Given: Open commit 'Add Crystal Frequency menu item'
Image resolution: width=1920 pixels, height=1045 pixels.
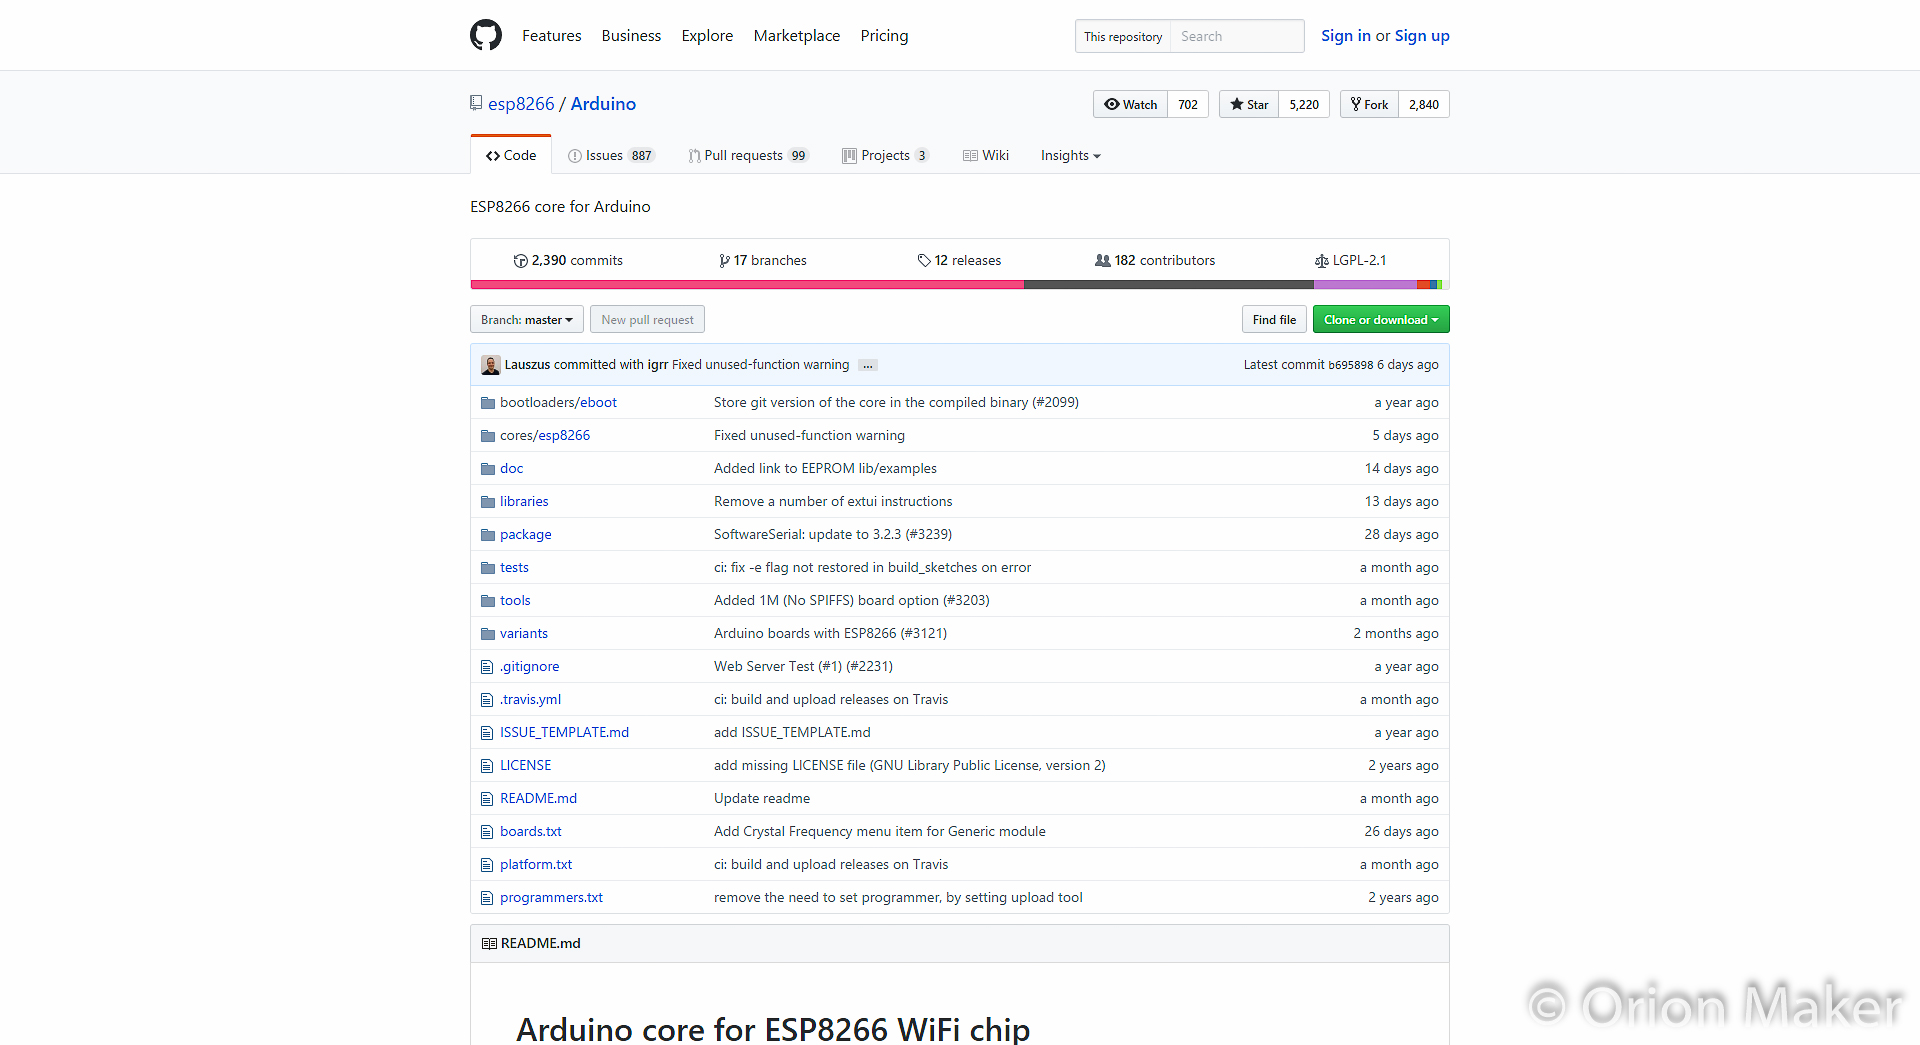Looking at the screenshot, I should tap(880, 832).
